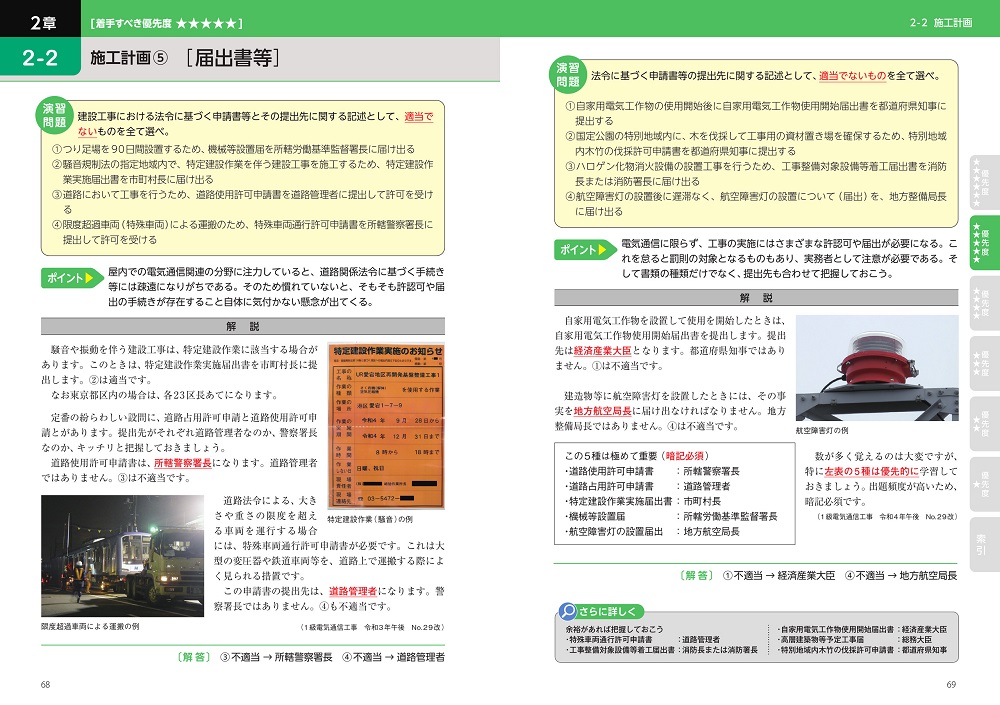1000x705 pixels.
Task: Click the citation 令和4年午後 No.29改
Action: [887, 516]
